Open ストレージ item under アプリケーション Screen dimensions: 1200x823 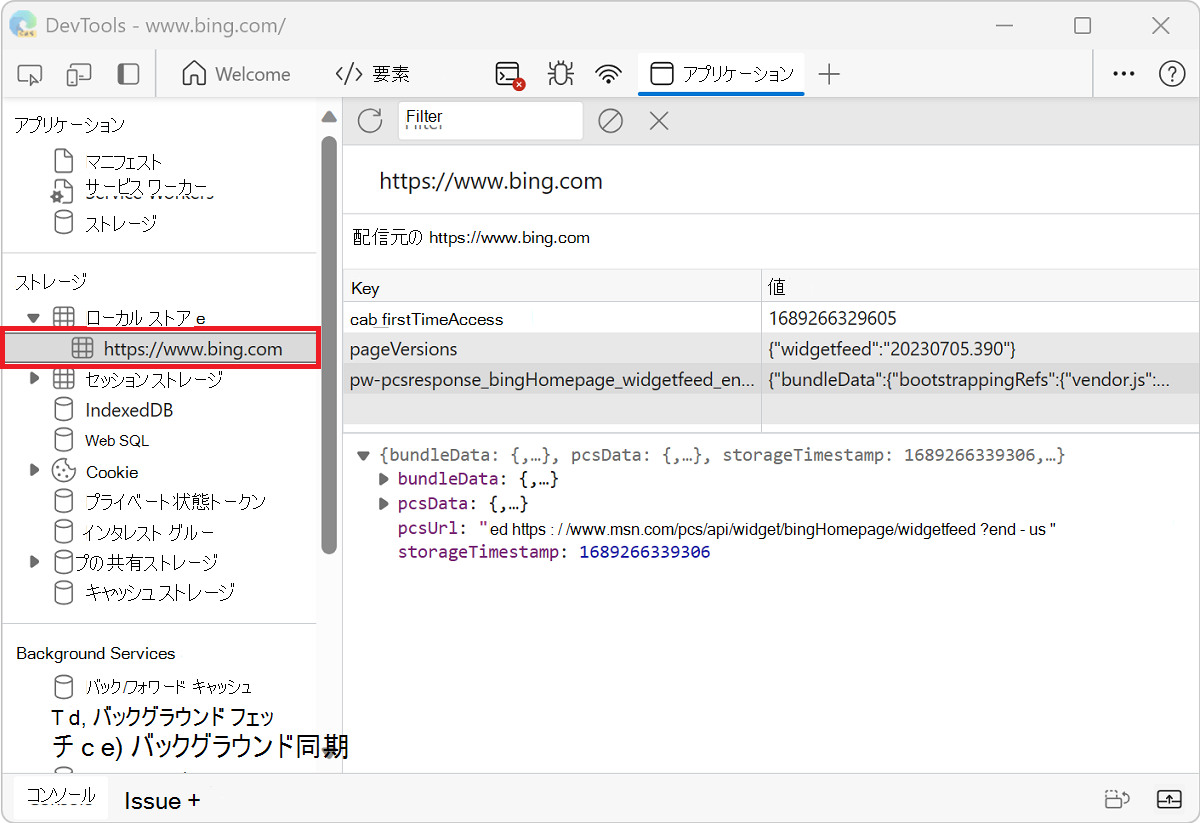tap(120, 223)
